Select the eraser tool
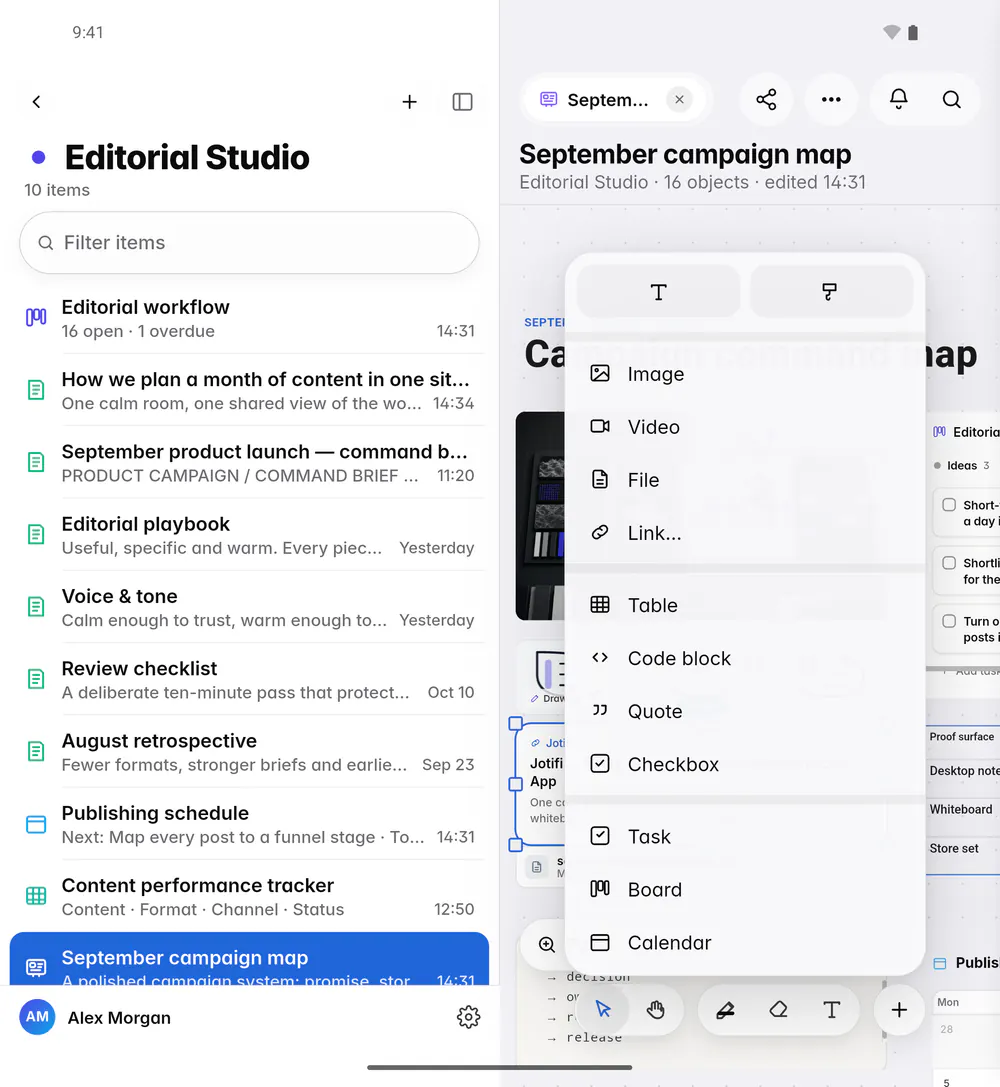The height and width of the screenshot is (1087, 1000). point(778,1010)
